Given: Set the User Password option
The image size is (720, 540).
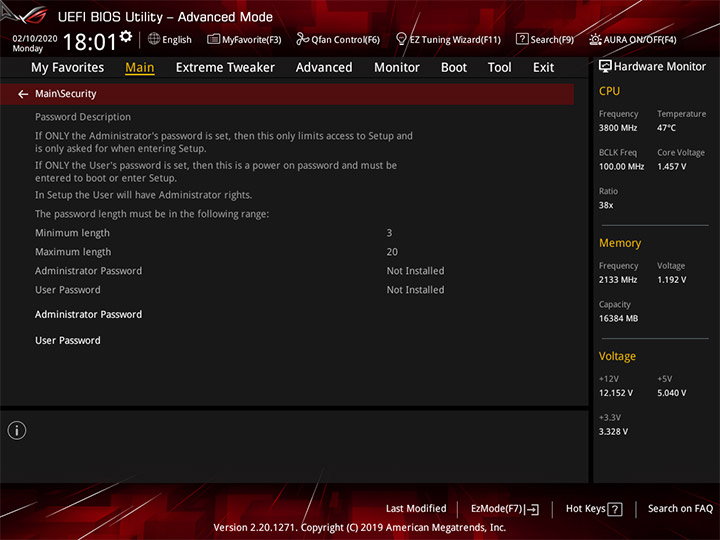Looking at the screenshot, I should click(x=68, y=341).
